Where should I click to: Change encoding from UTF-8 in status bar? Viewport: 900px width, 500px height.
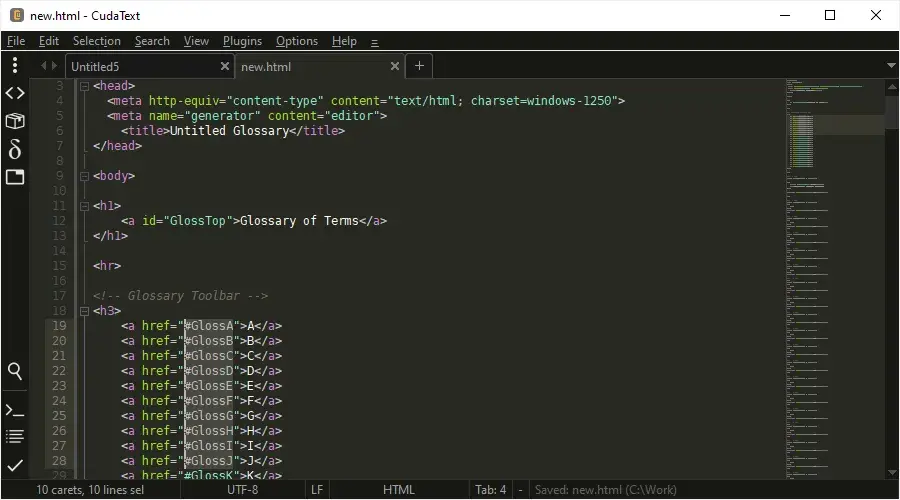coord(242,490)
